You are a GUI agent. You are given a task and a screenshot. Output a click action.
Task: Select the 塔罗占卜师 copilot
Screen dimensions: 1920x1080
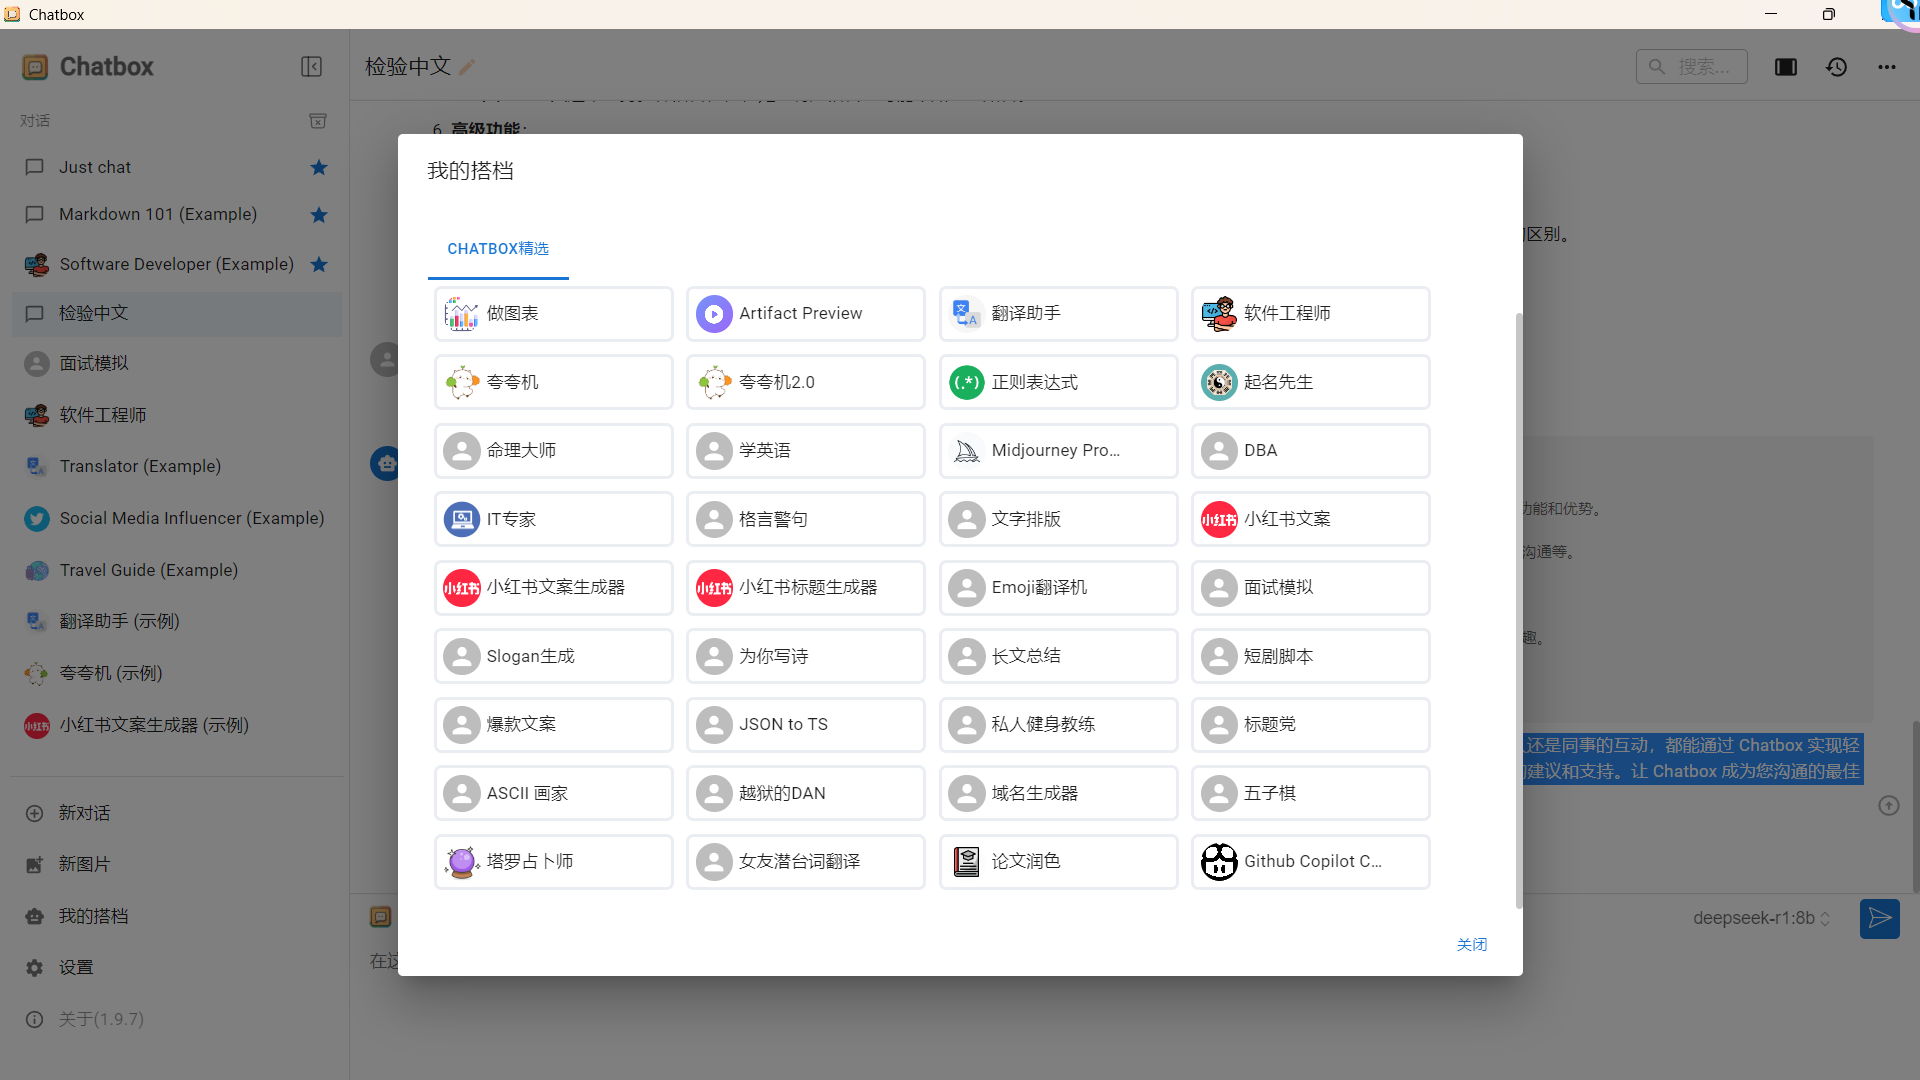pos(554,862)
